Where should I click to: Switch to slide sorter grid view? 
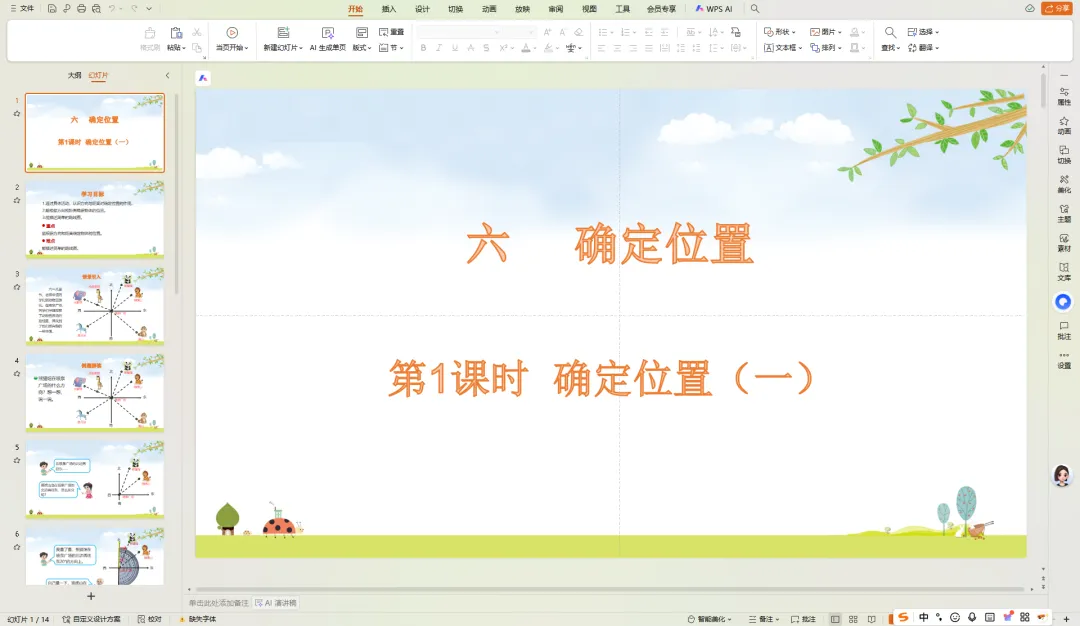click(x=853, y=619)
